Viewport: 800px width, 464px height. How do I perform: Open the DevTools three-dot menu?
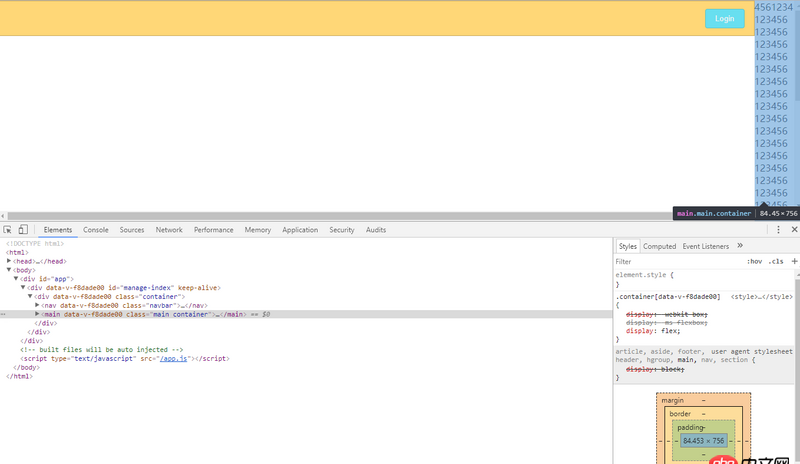click(779, 230)
